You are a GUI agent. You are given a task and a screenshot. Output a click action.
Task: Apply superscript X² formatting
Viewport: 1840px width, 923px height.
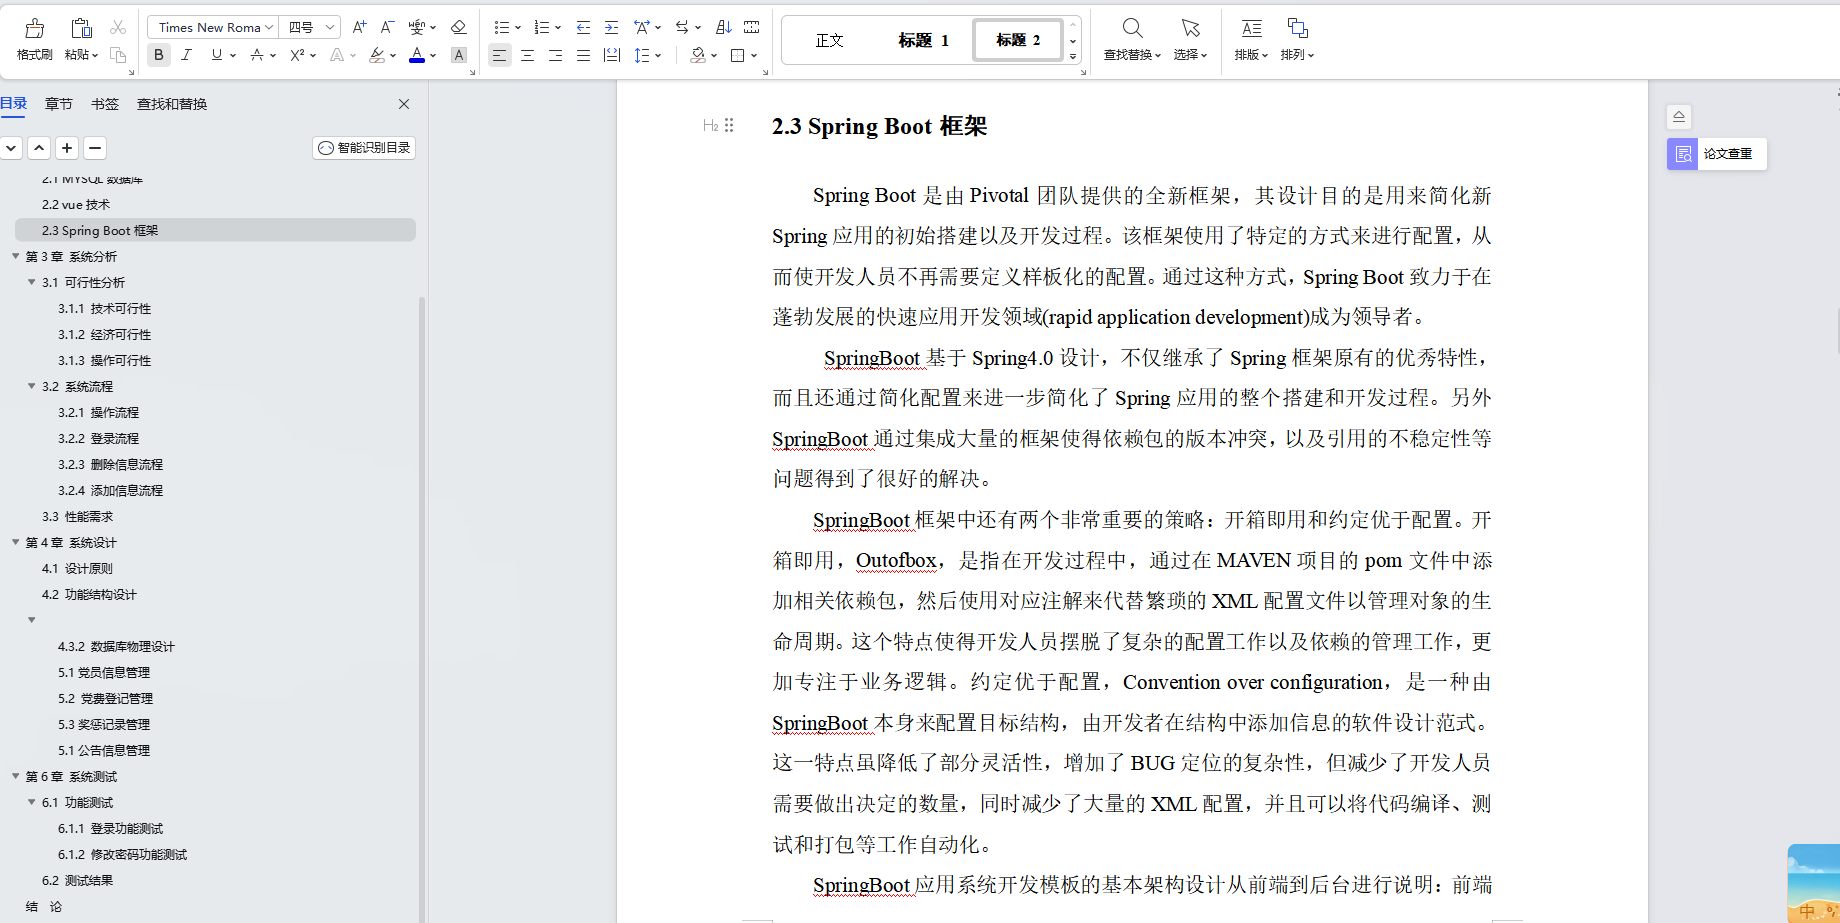point(297,55)
